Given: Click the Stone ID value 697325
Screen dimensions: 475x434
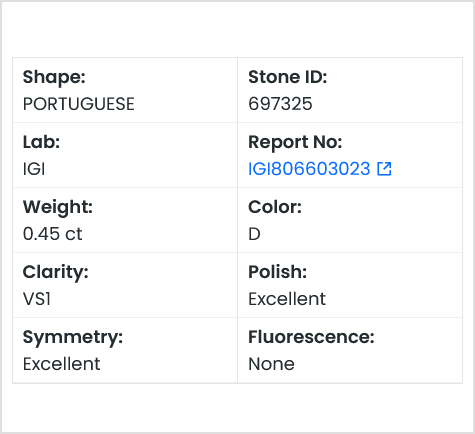Looking at the screenshot, I should click(x=280, y=104).
